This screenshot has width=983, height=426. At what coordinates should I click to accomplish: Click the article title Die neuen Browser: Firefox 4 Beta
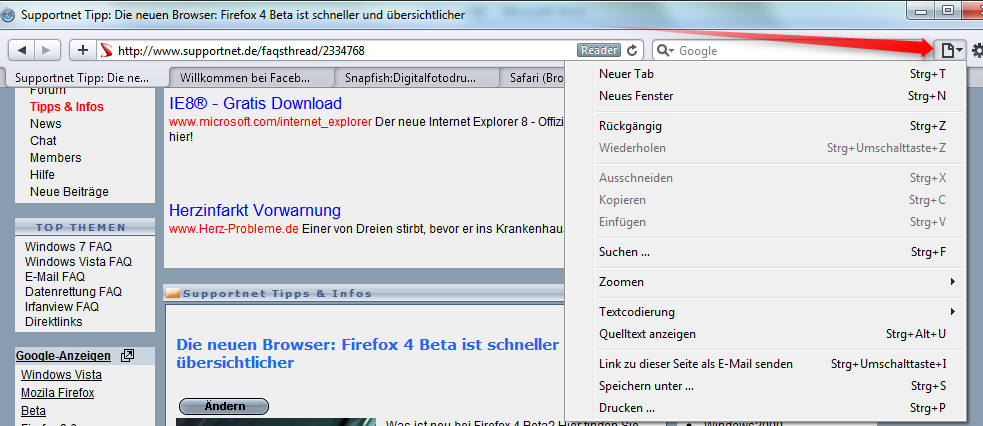coord(367,353)
